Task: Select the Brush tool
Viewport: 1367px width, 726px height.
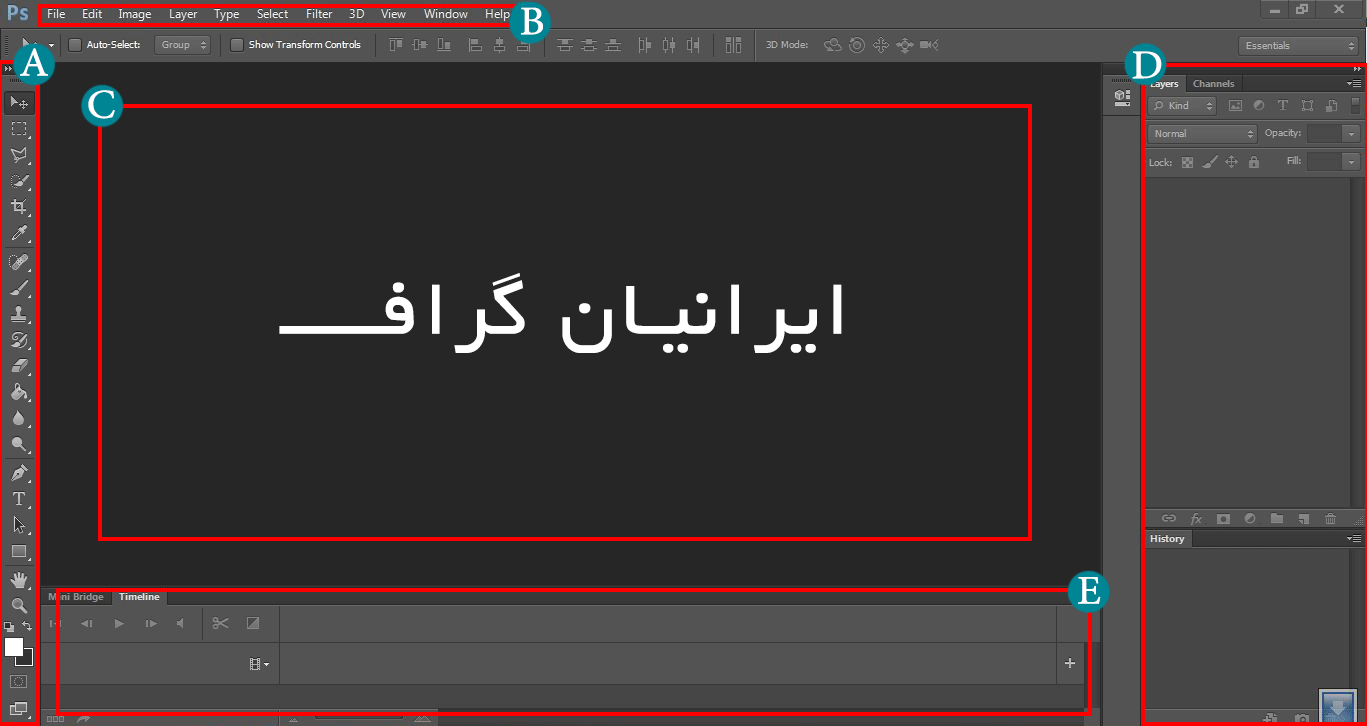Action: (x=19, y=289)
